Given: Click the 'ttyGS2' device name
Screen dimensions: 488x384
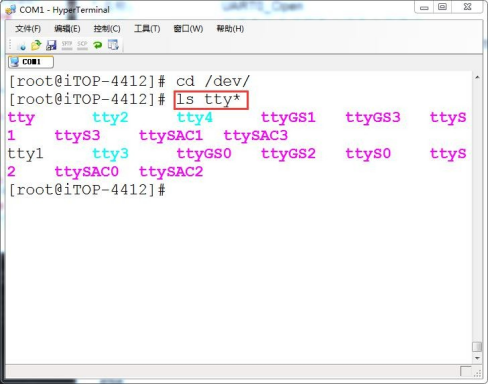Looking at the screenshot, I should point(288,154).
